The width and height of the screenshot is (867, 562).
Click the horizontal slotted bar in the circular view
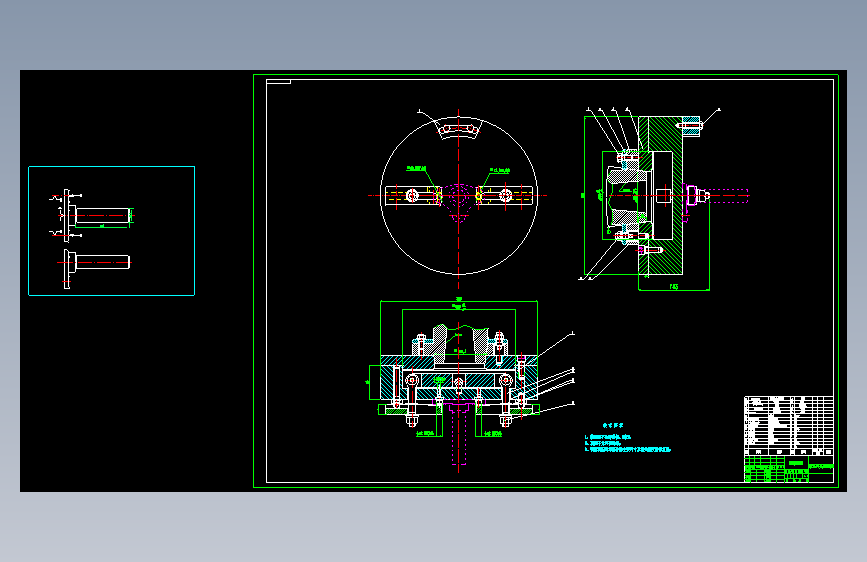[x=458, y=196]
